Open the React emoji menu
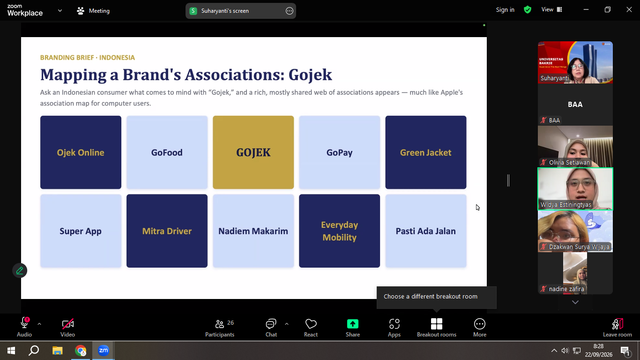The height and width of the screenshot is (360, 640). 311,327
